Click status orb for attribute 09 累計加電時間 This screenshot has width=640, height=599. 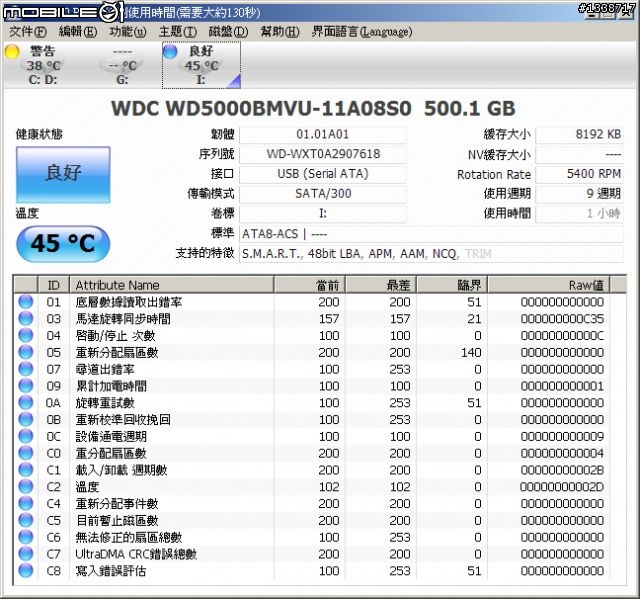click(x=25, y=386)
